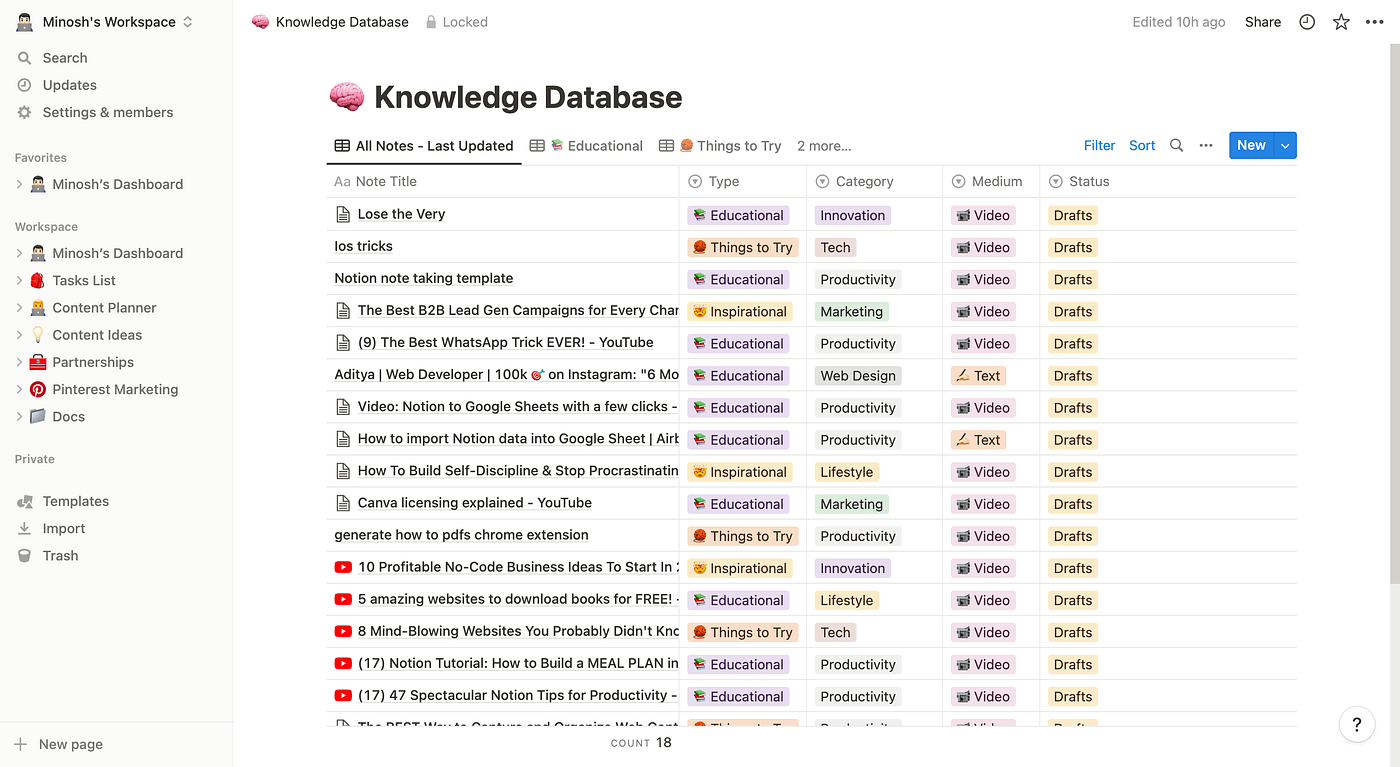Screen dimensions: 1400x767
Task: Open the help question mark button
Action: [1357, 725]
